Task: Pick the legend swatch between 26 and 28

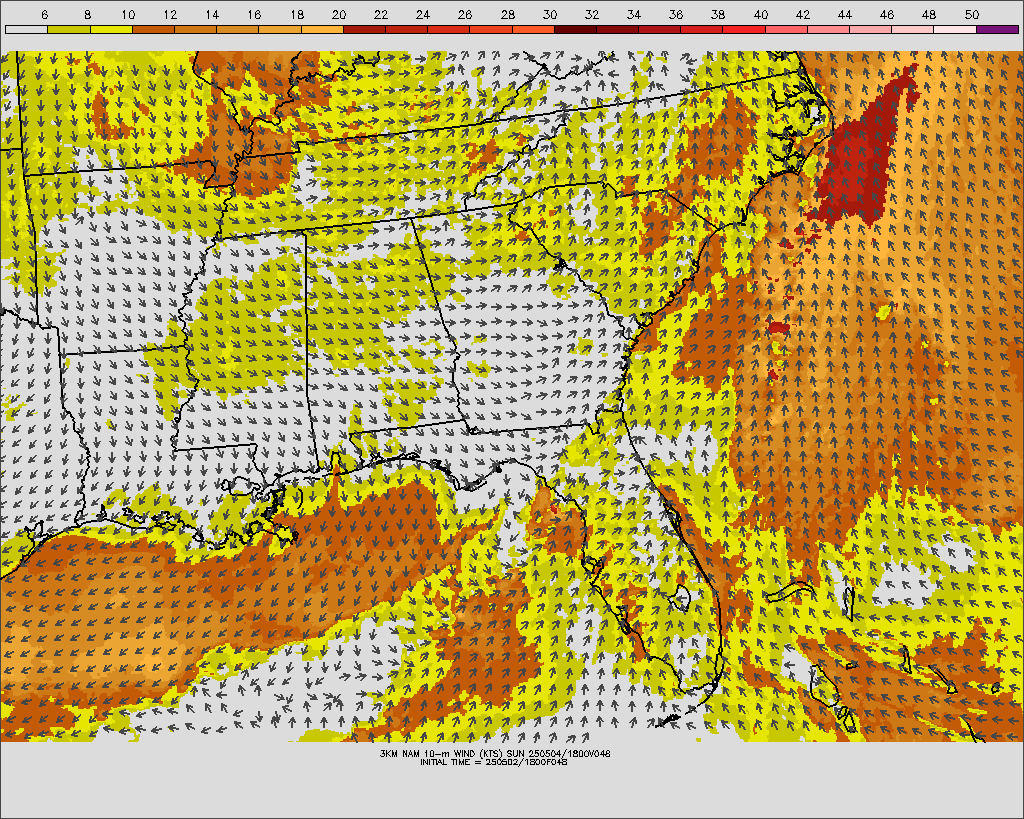Action: click(491, 29)
